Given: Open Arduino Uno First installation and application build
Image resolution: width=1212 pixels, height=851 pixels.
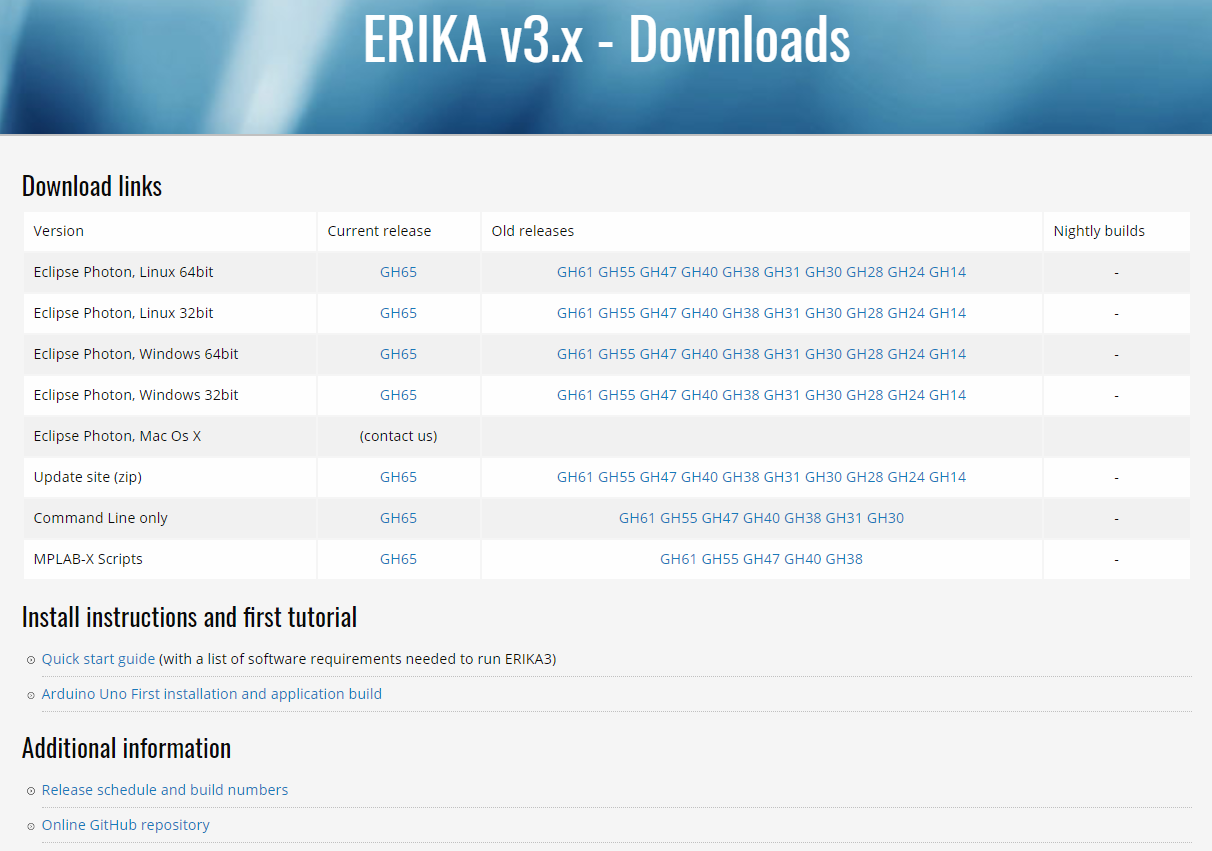Looking at the screenshot, I should click(x=212, y=694).
